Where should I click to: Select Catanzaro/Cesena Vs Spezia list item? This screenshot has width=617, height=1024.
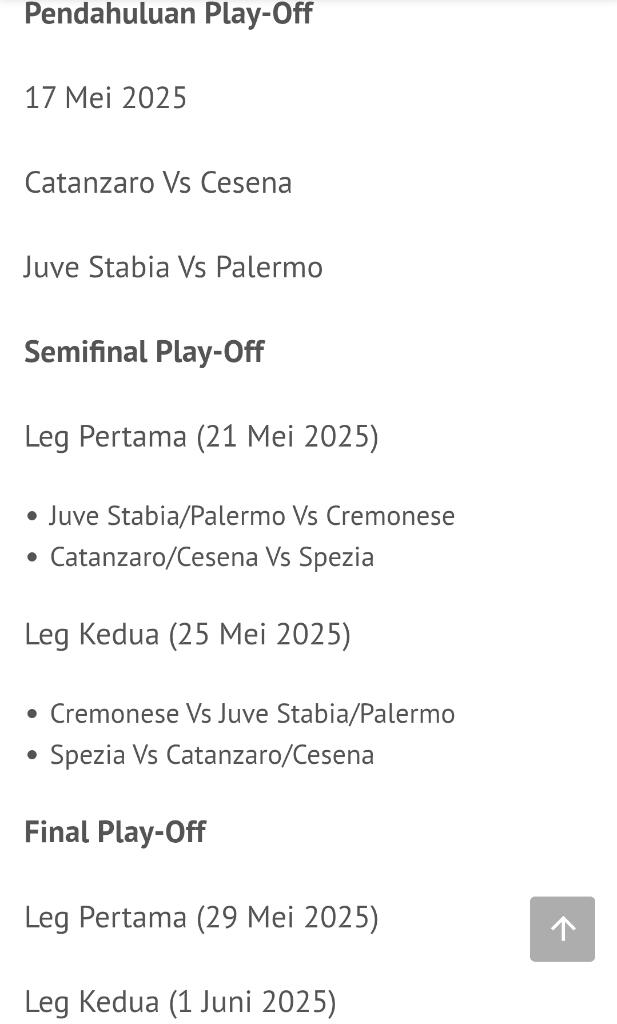(212, 557)
